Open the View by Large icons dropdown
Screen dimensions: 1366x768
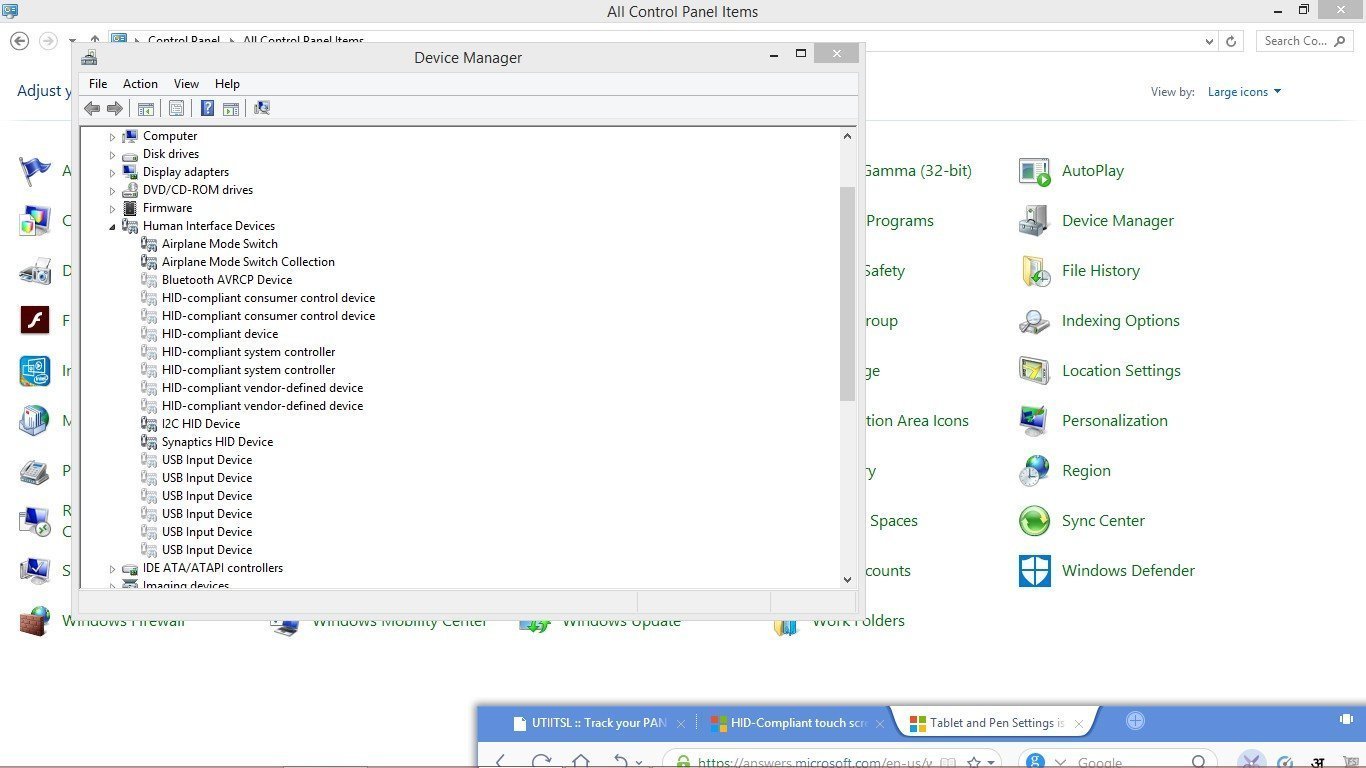[x=1244, y=92]
